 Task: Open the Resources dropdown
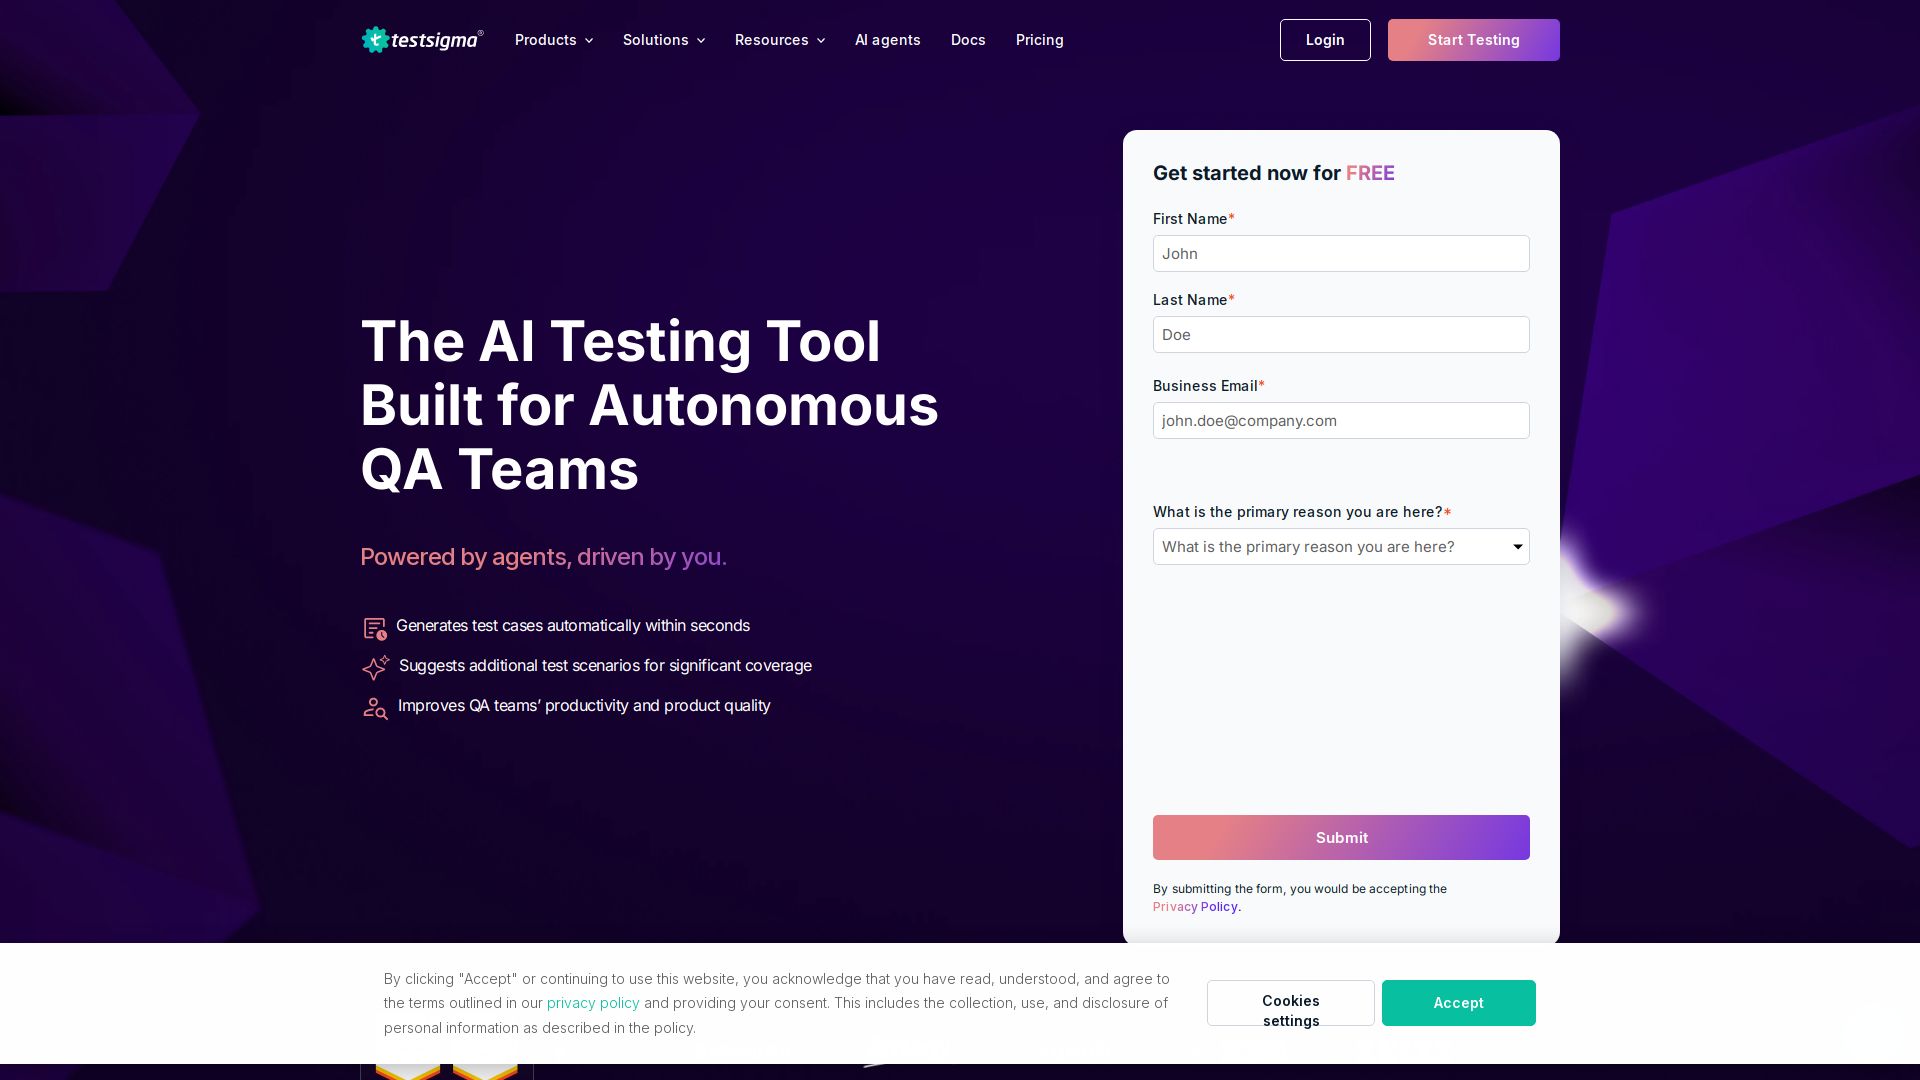(x=779, y=40)
